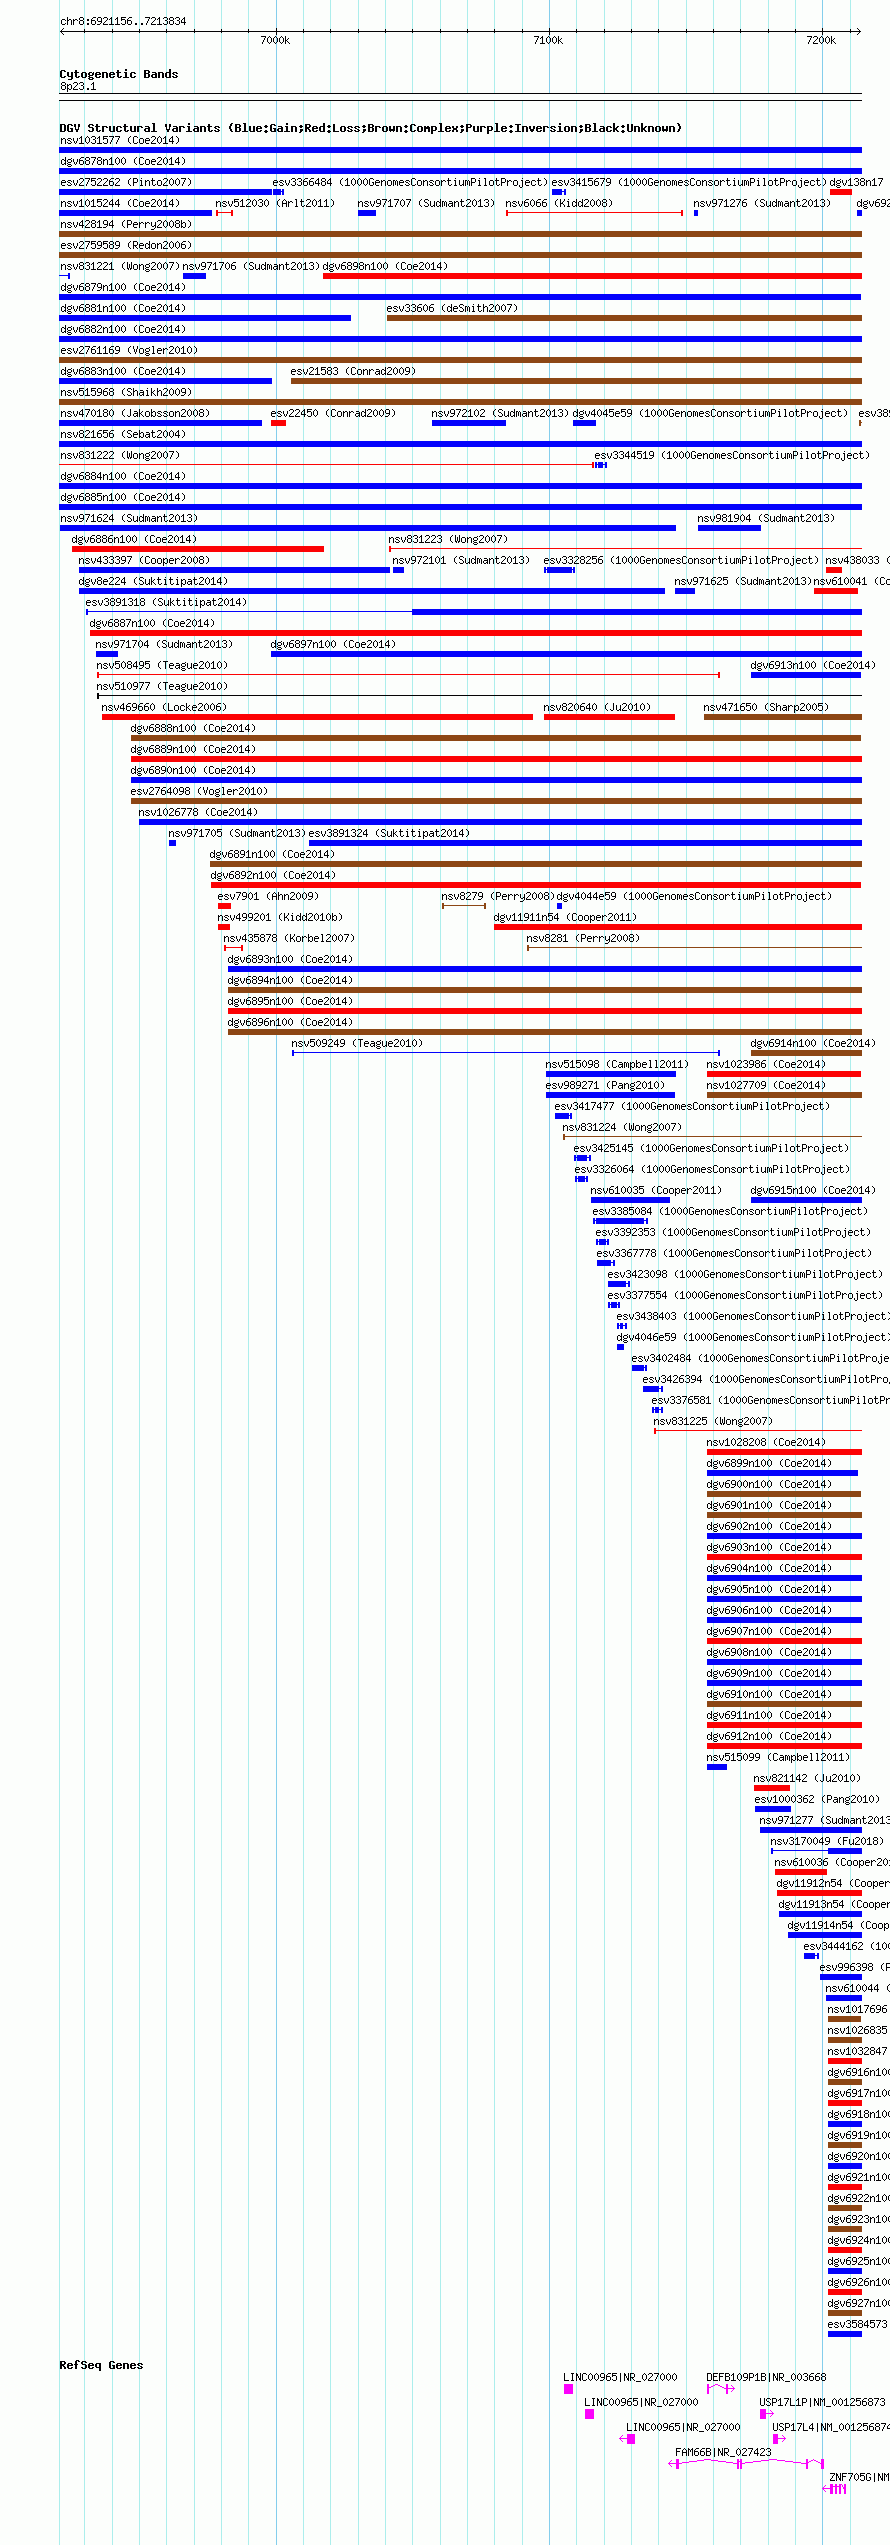The image size is (890, 2545).
Task: Click nsv981904 (Sudmant2013) label
Action: 766,518
